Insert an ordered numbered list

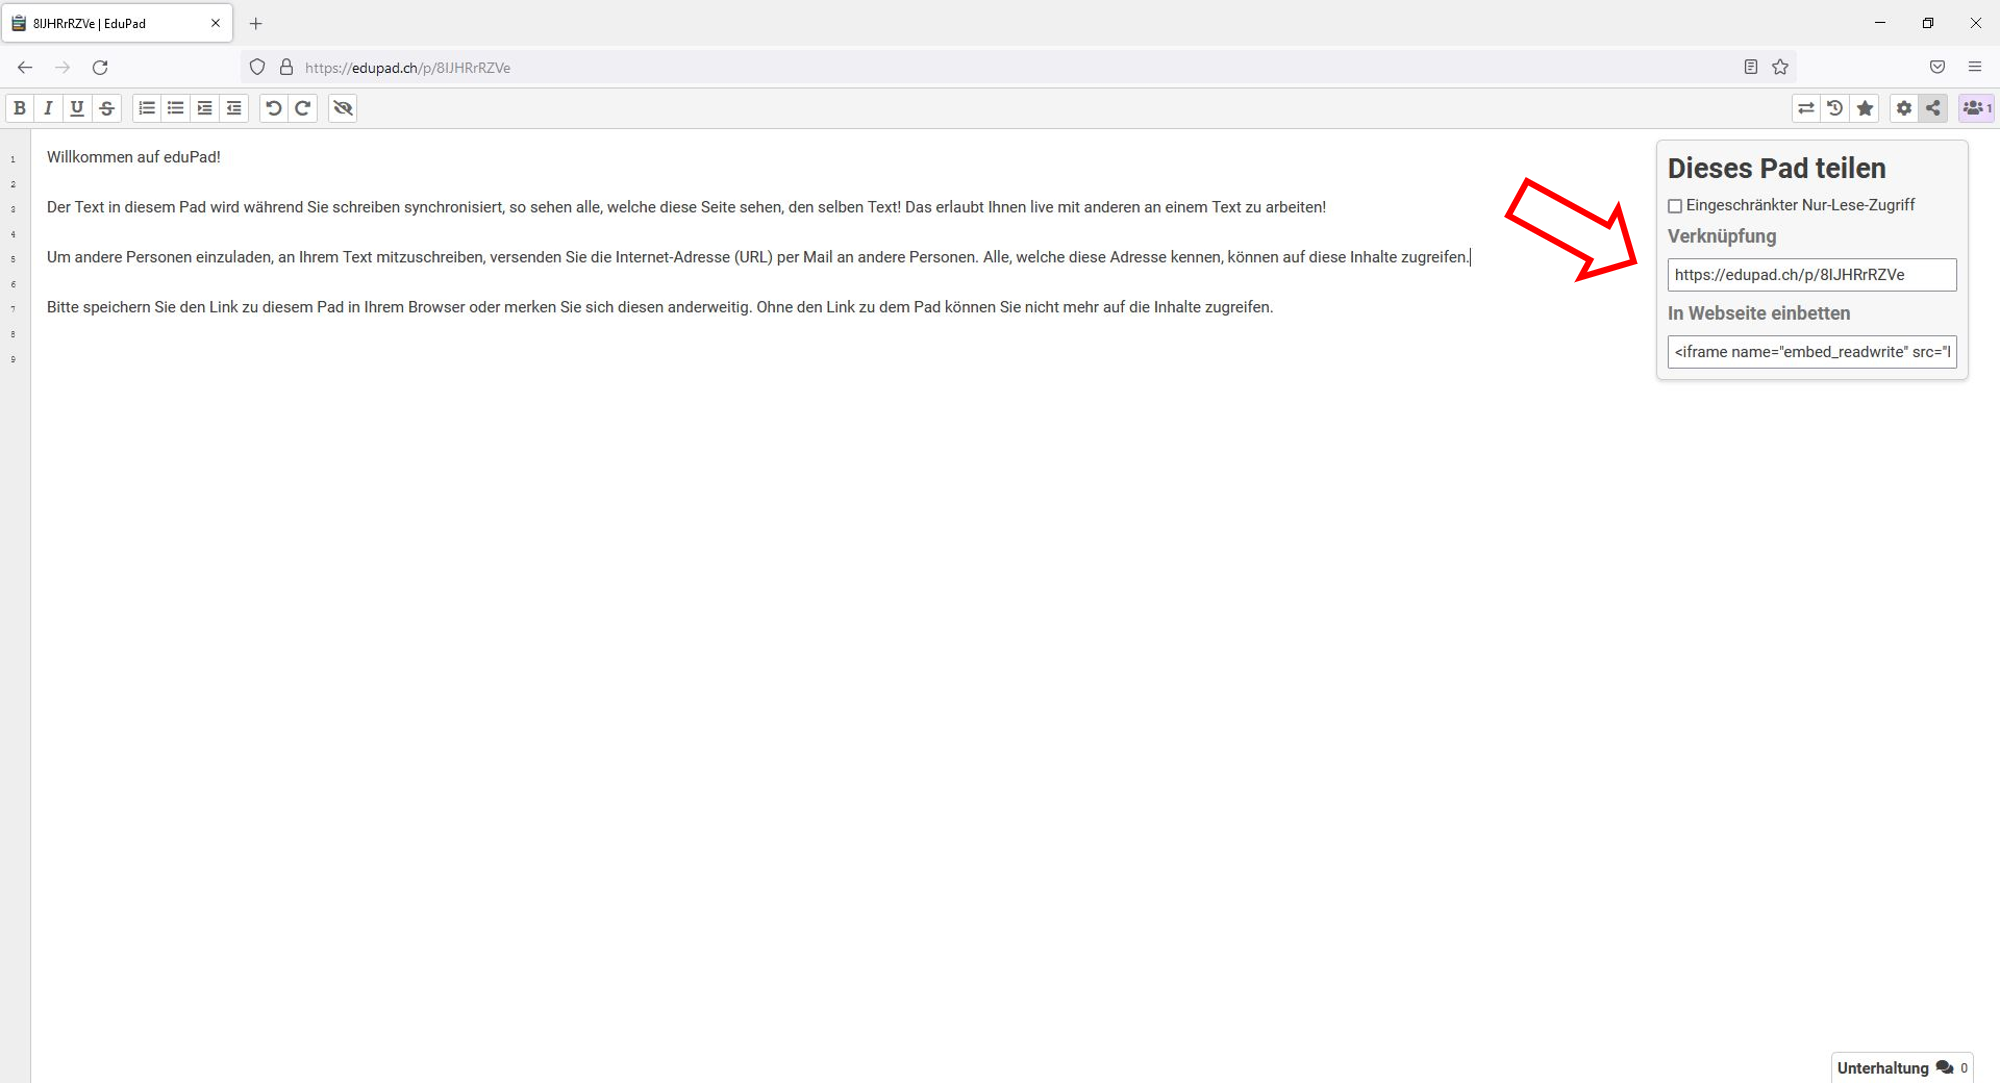pos(147,108)
